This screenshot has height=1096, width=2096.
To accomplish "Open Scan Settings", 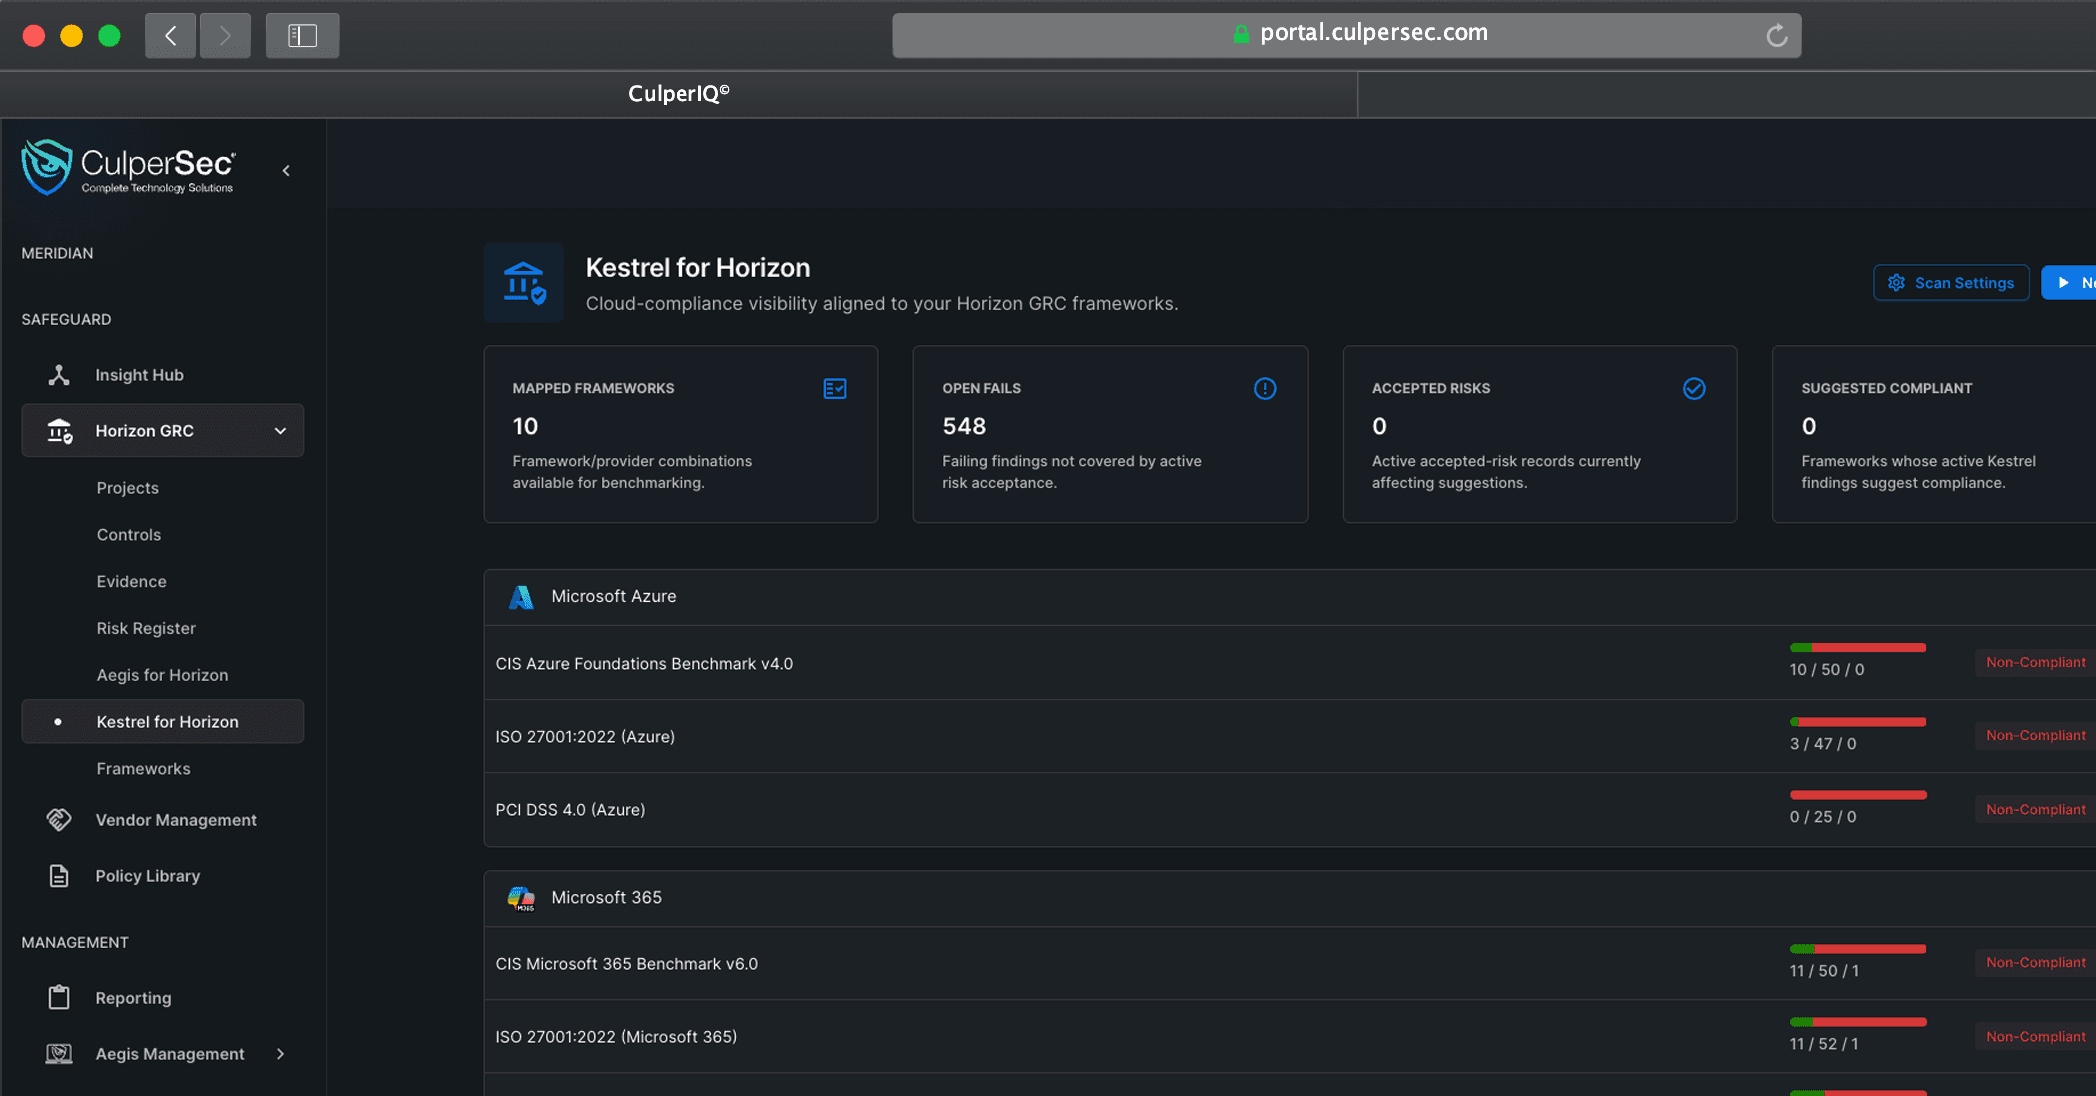I will click(x=1951, y=283).
